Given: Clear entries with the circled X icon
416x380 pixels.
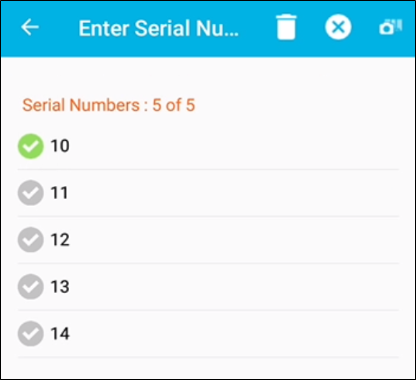Looking at the screenshot, I should [338, 27].
